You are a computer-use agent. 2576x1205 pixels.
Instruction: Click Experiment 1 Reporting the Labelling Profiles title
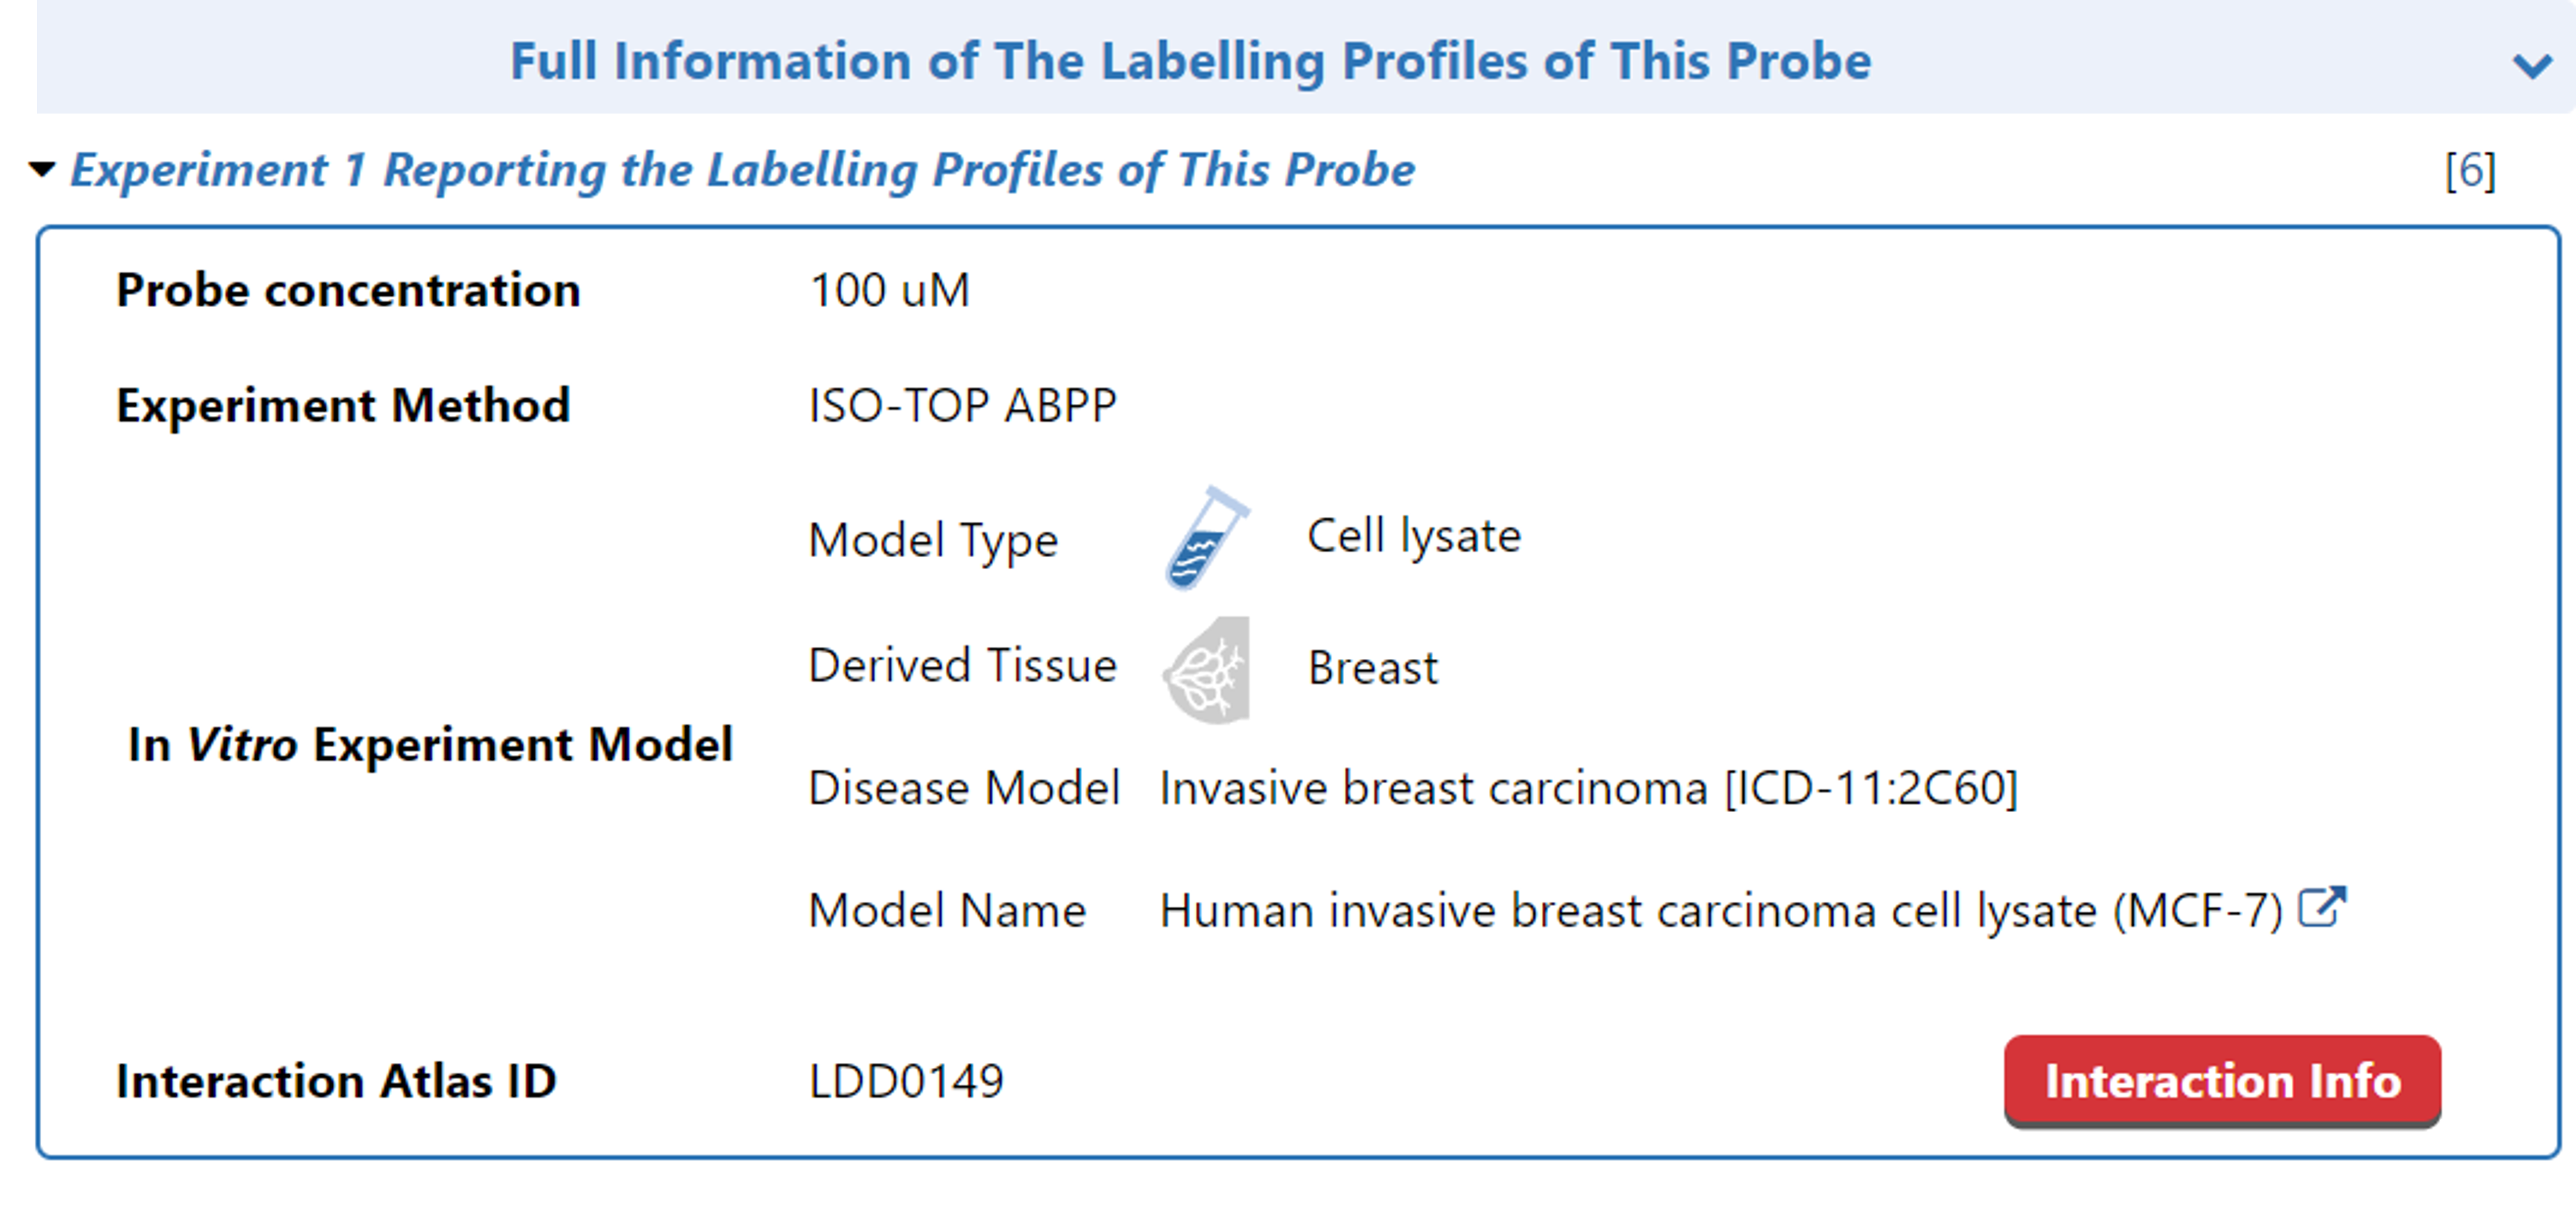[x=742, y=169]
